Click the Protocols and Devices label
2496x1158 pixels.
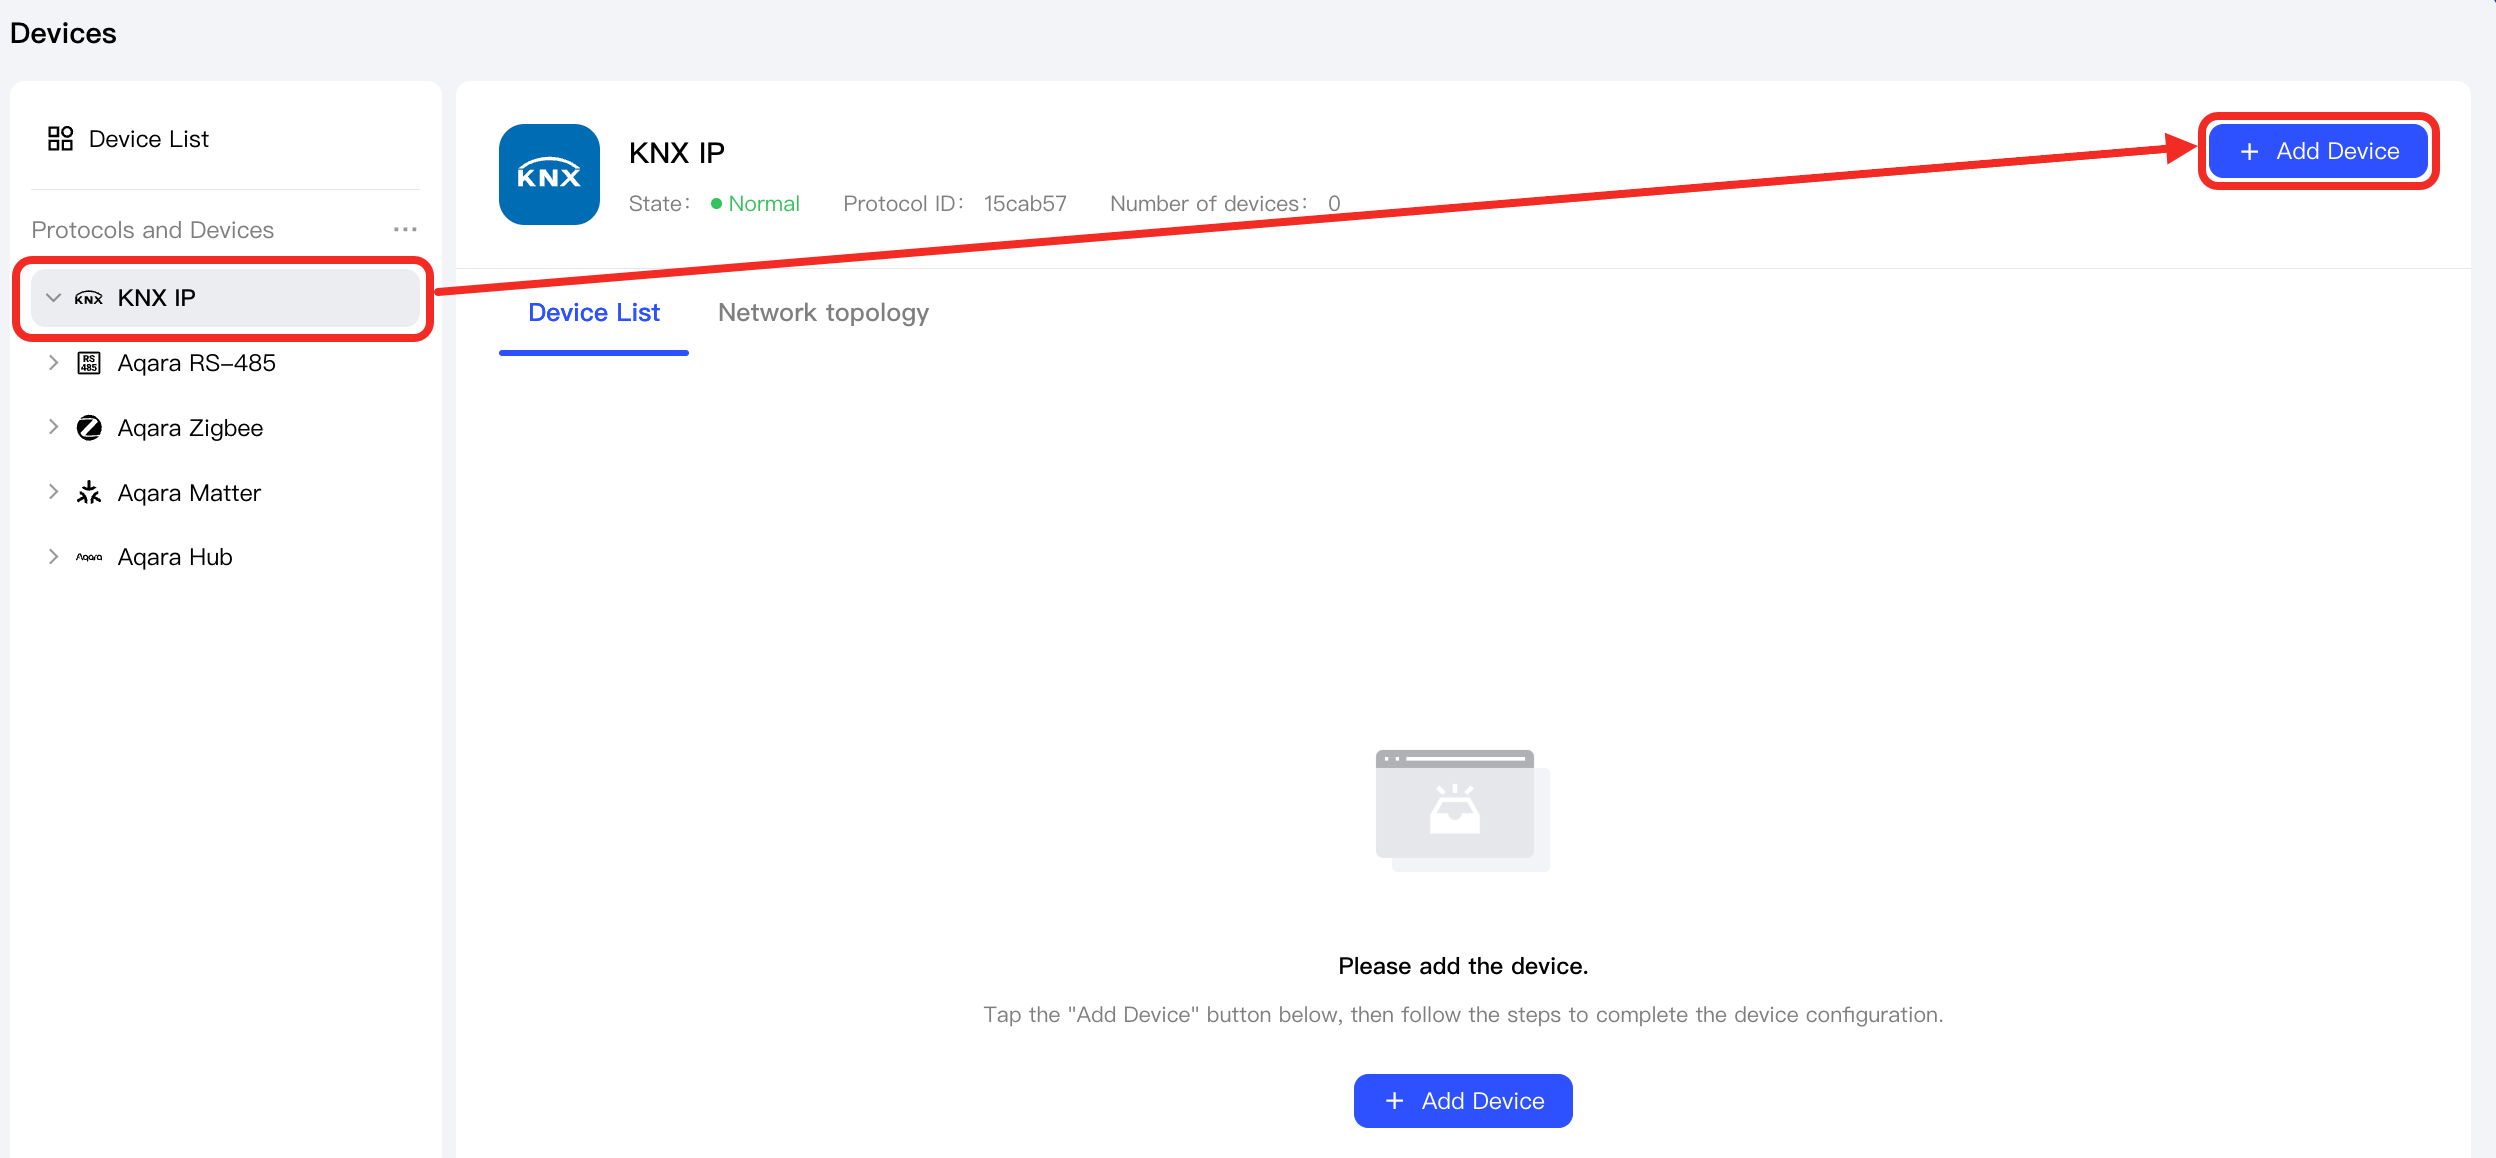point(152,230)
